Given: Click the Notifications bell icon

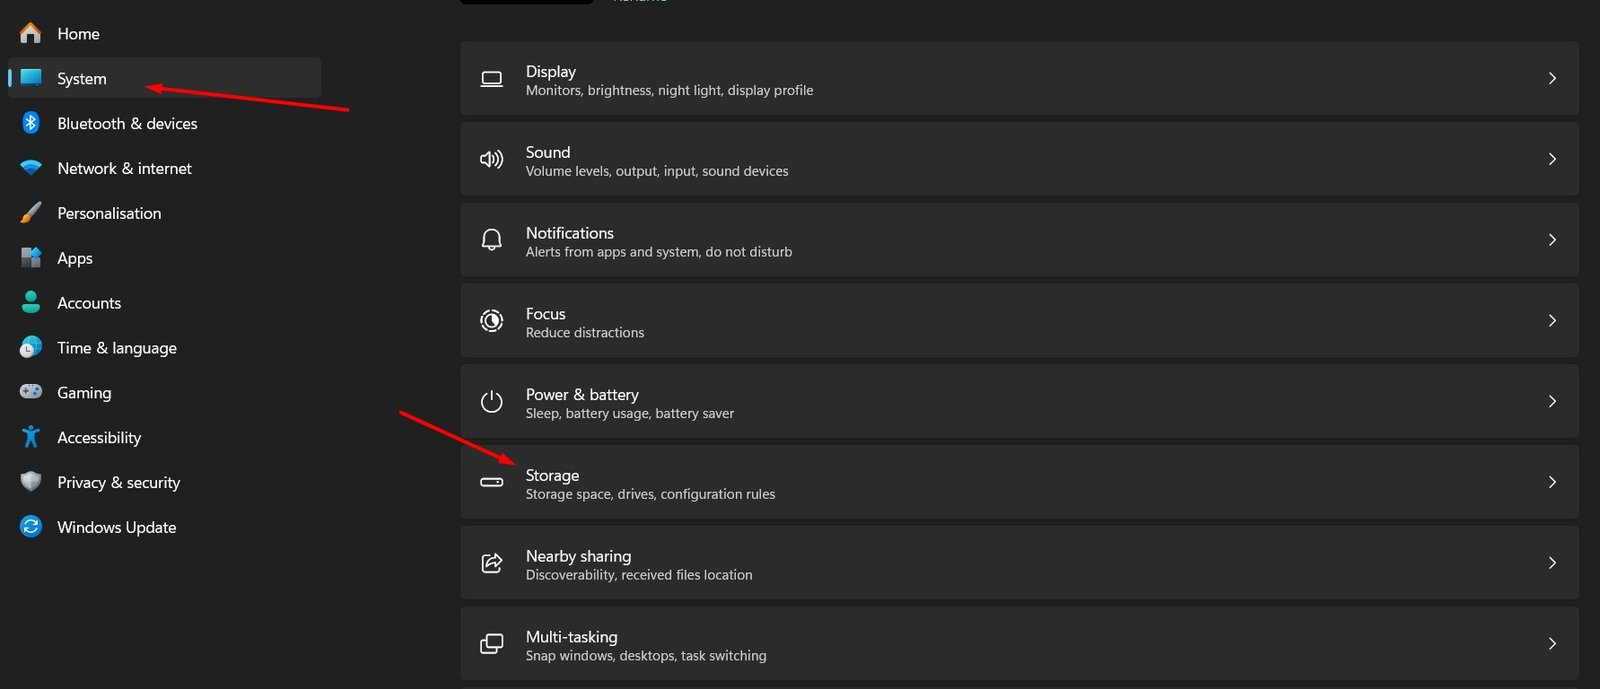Looking at the screenshot, I should [x=492, y=240].
